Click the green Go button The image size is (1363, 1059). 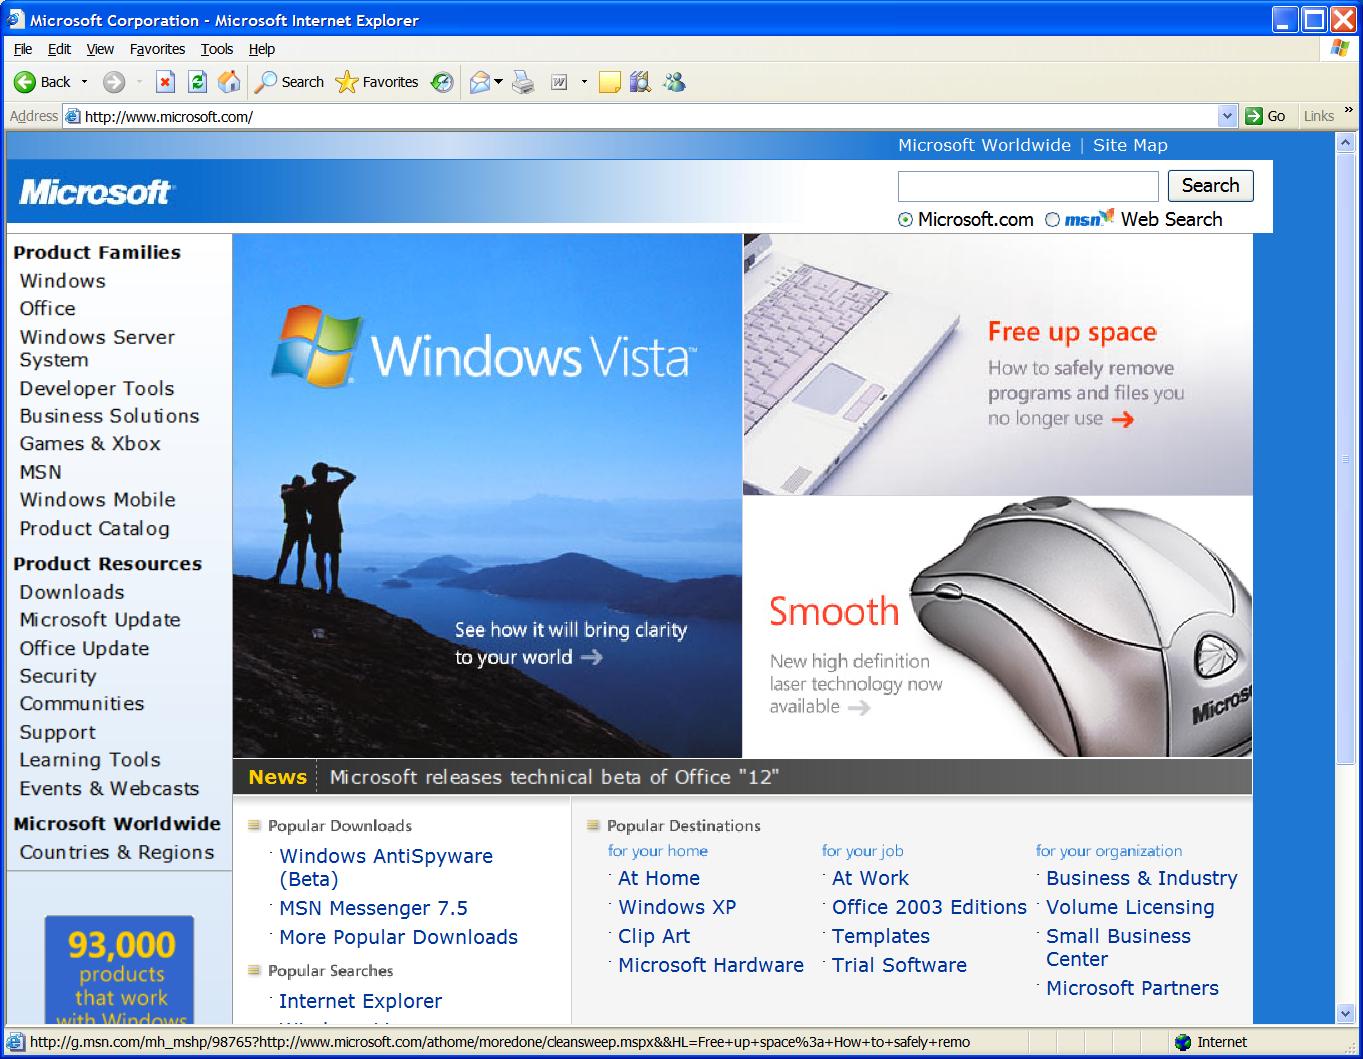click(x=1265, y=116)
